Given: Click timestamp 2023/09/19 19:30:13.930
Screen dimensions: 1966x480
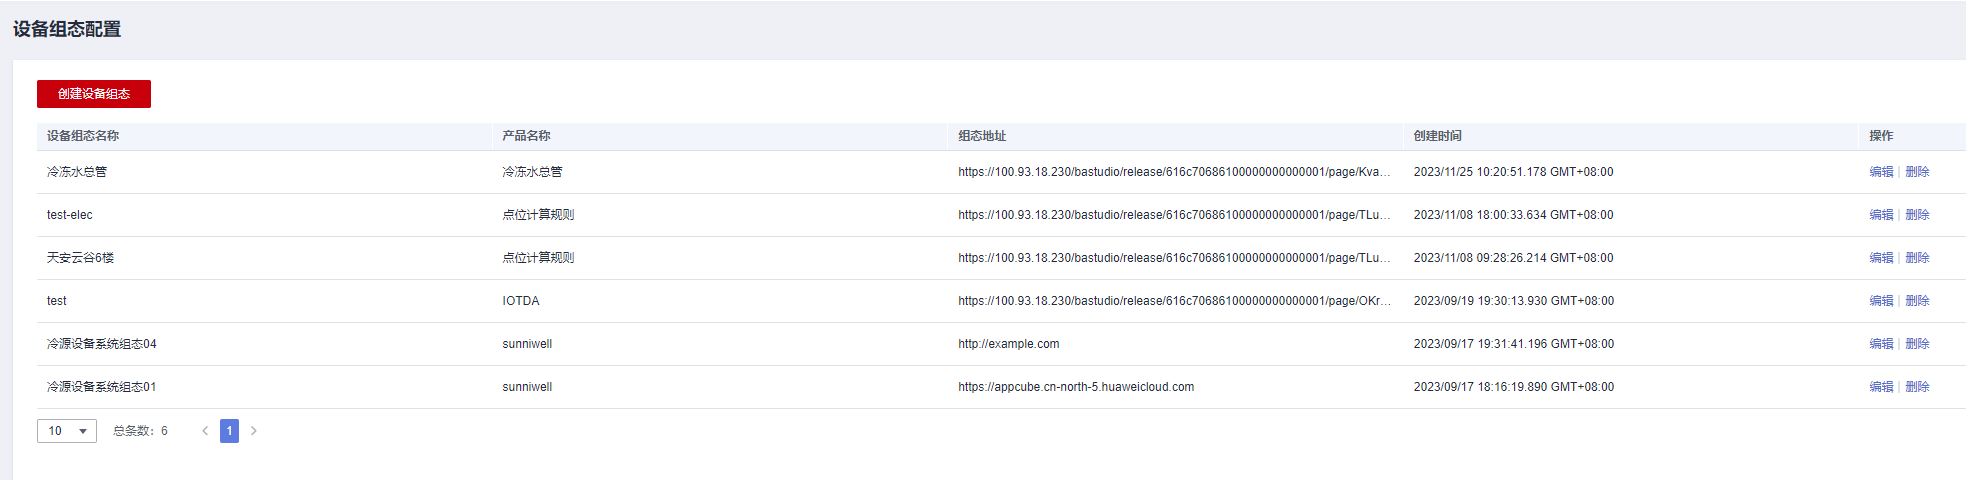Looking at the screenshot, I should pyautogui.click(x=1513, y=301).
